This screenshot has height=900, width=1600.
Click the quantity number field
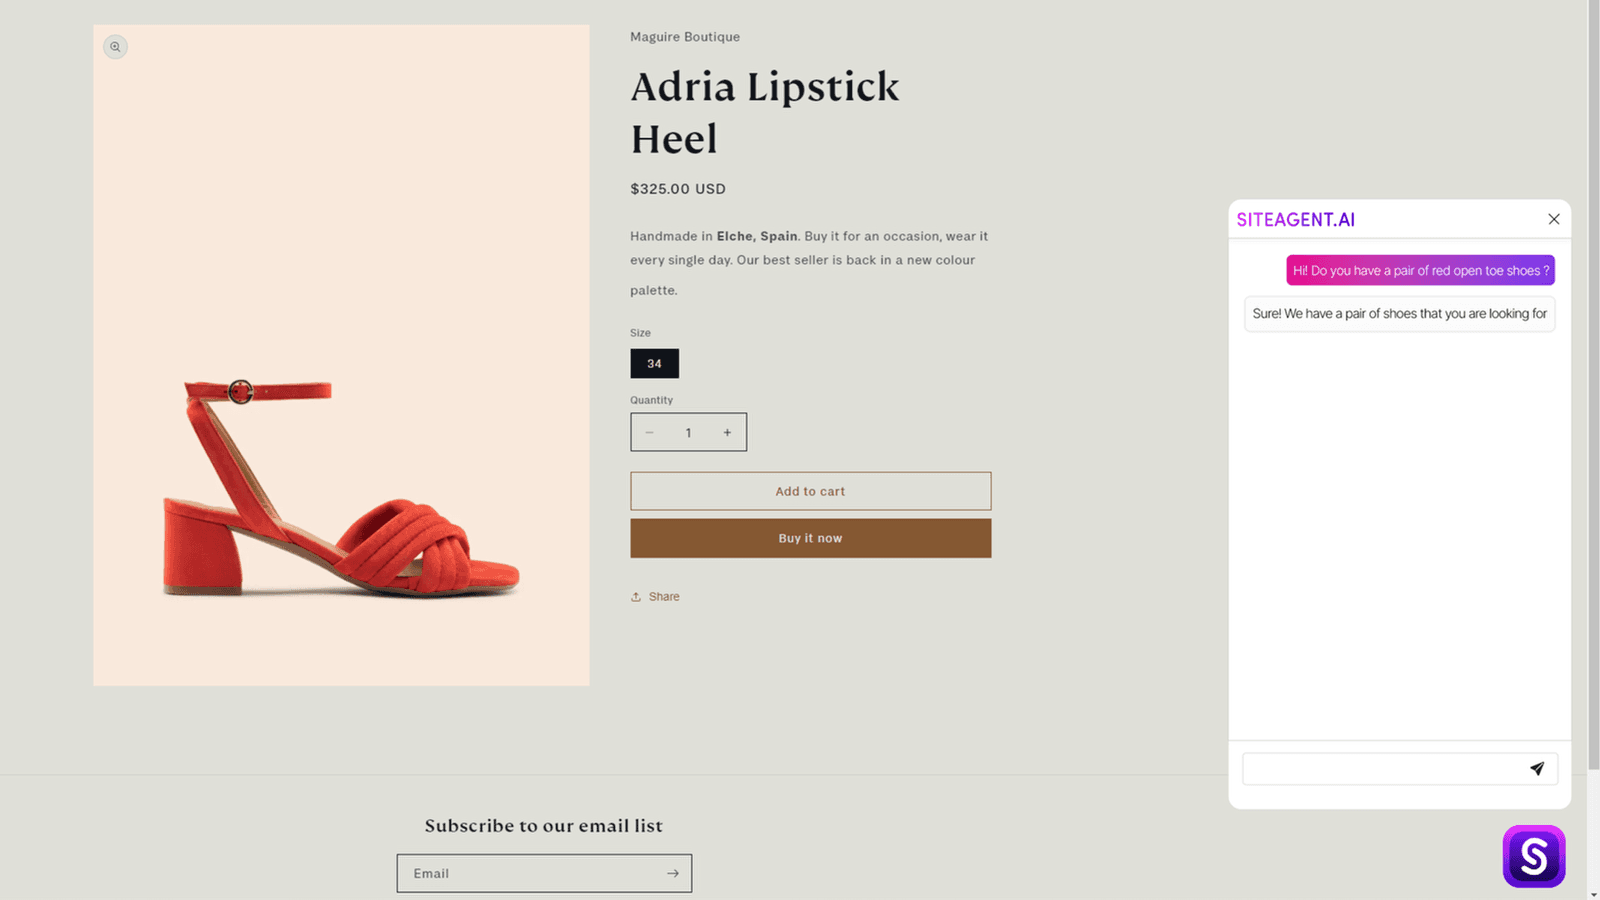[x=688, y=432]
